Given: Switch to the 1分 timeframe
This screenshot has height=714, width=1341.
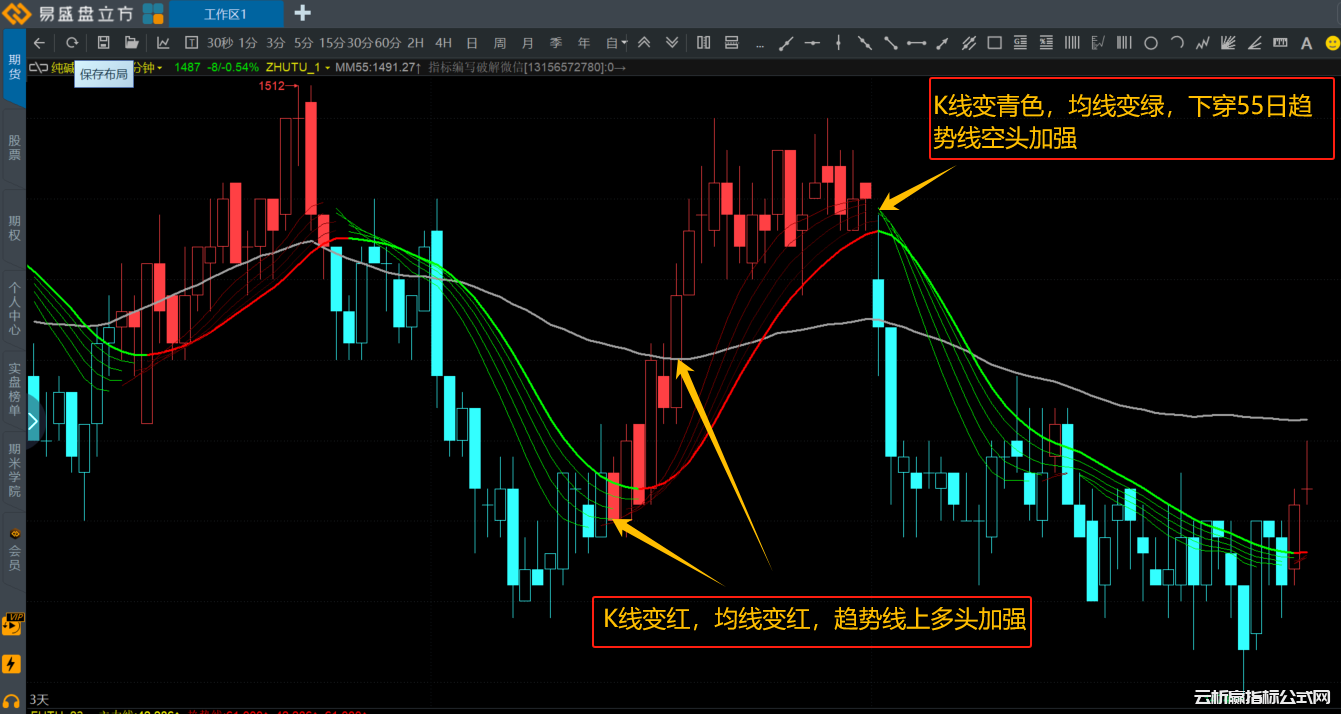Looking at the screenshot, I should tap(248, 43).
